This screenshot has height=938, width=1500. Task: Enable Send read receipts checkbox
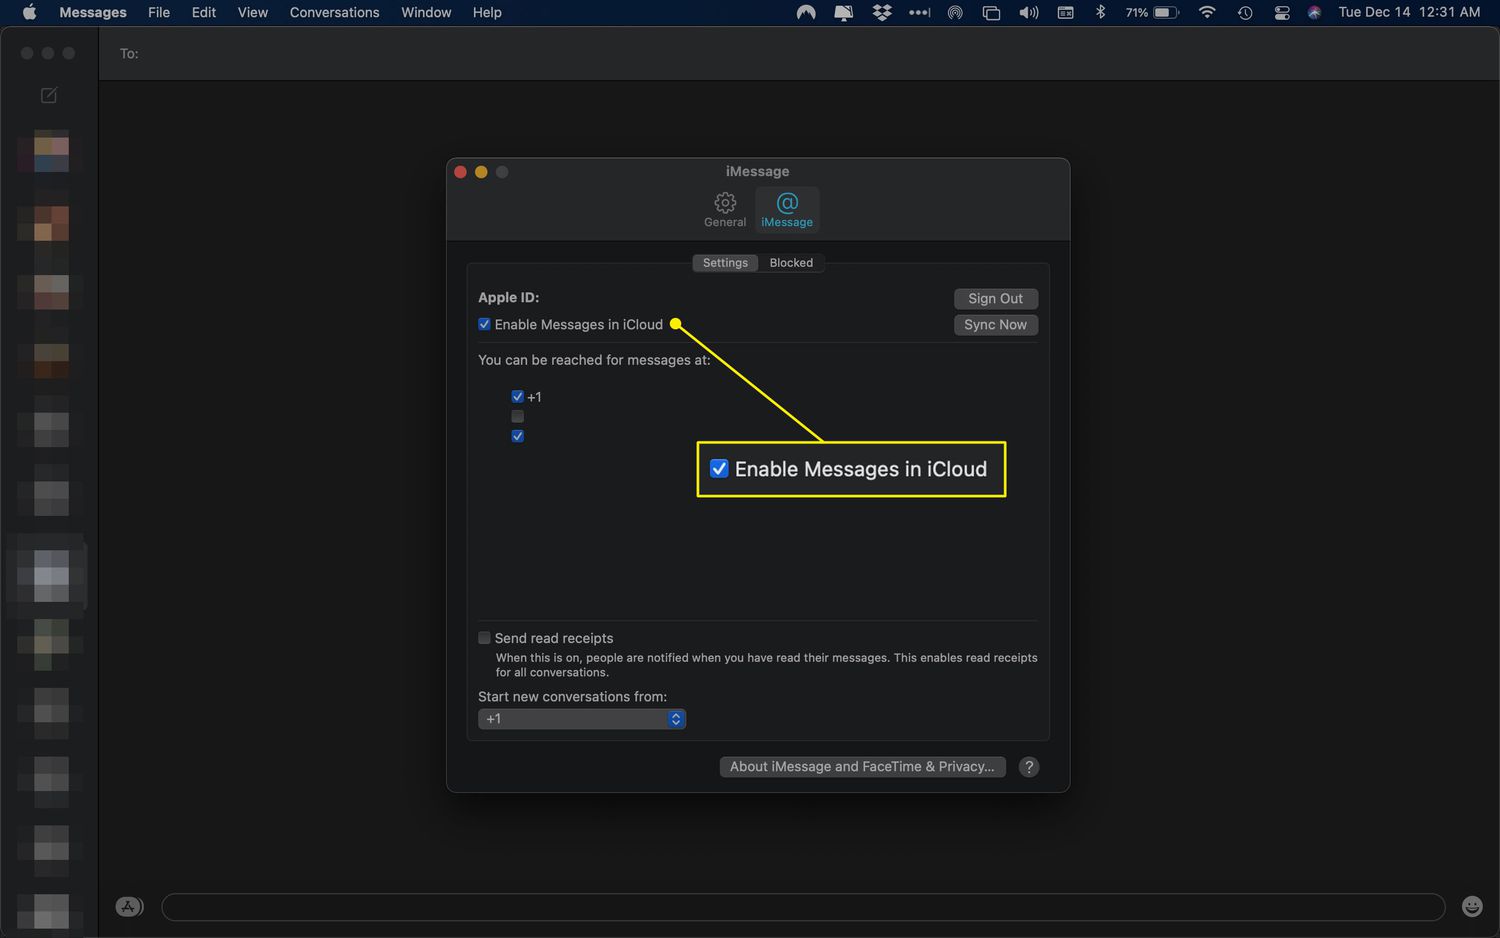pos(485,638)
